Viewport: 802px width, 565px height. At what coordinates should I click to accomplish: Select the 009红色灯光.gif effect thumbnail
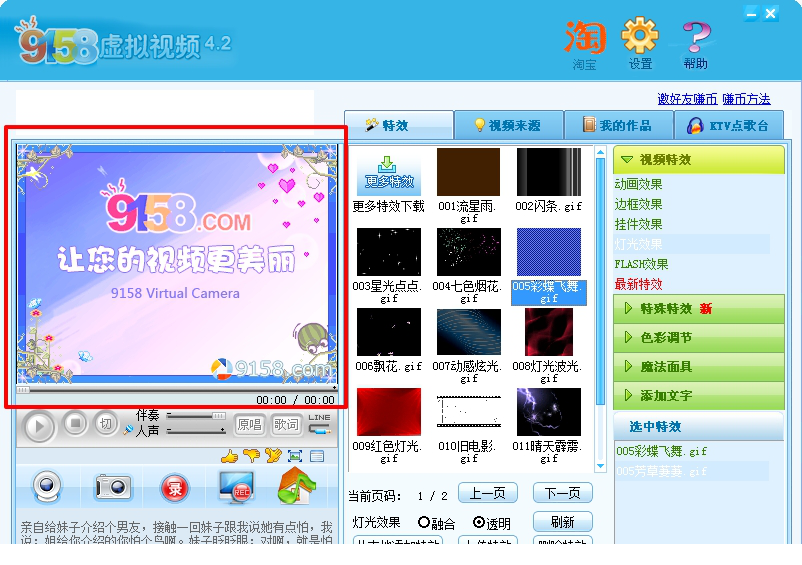pyautogui.click(x=389, y=412)
